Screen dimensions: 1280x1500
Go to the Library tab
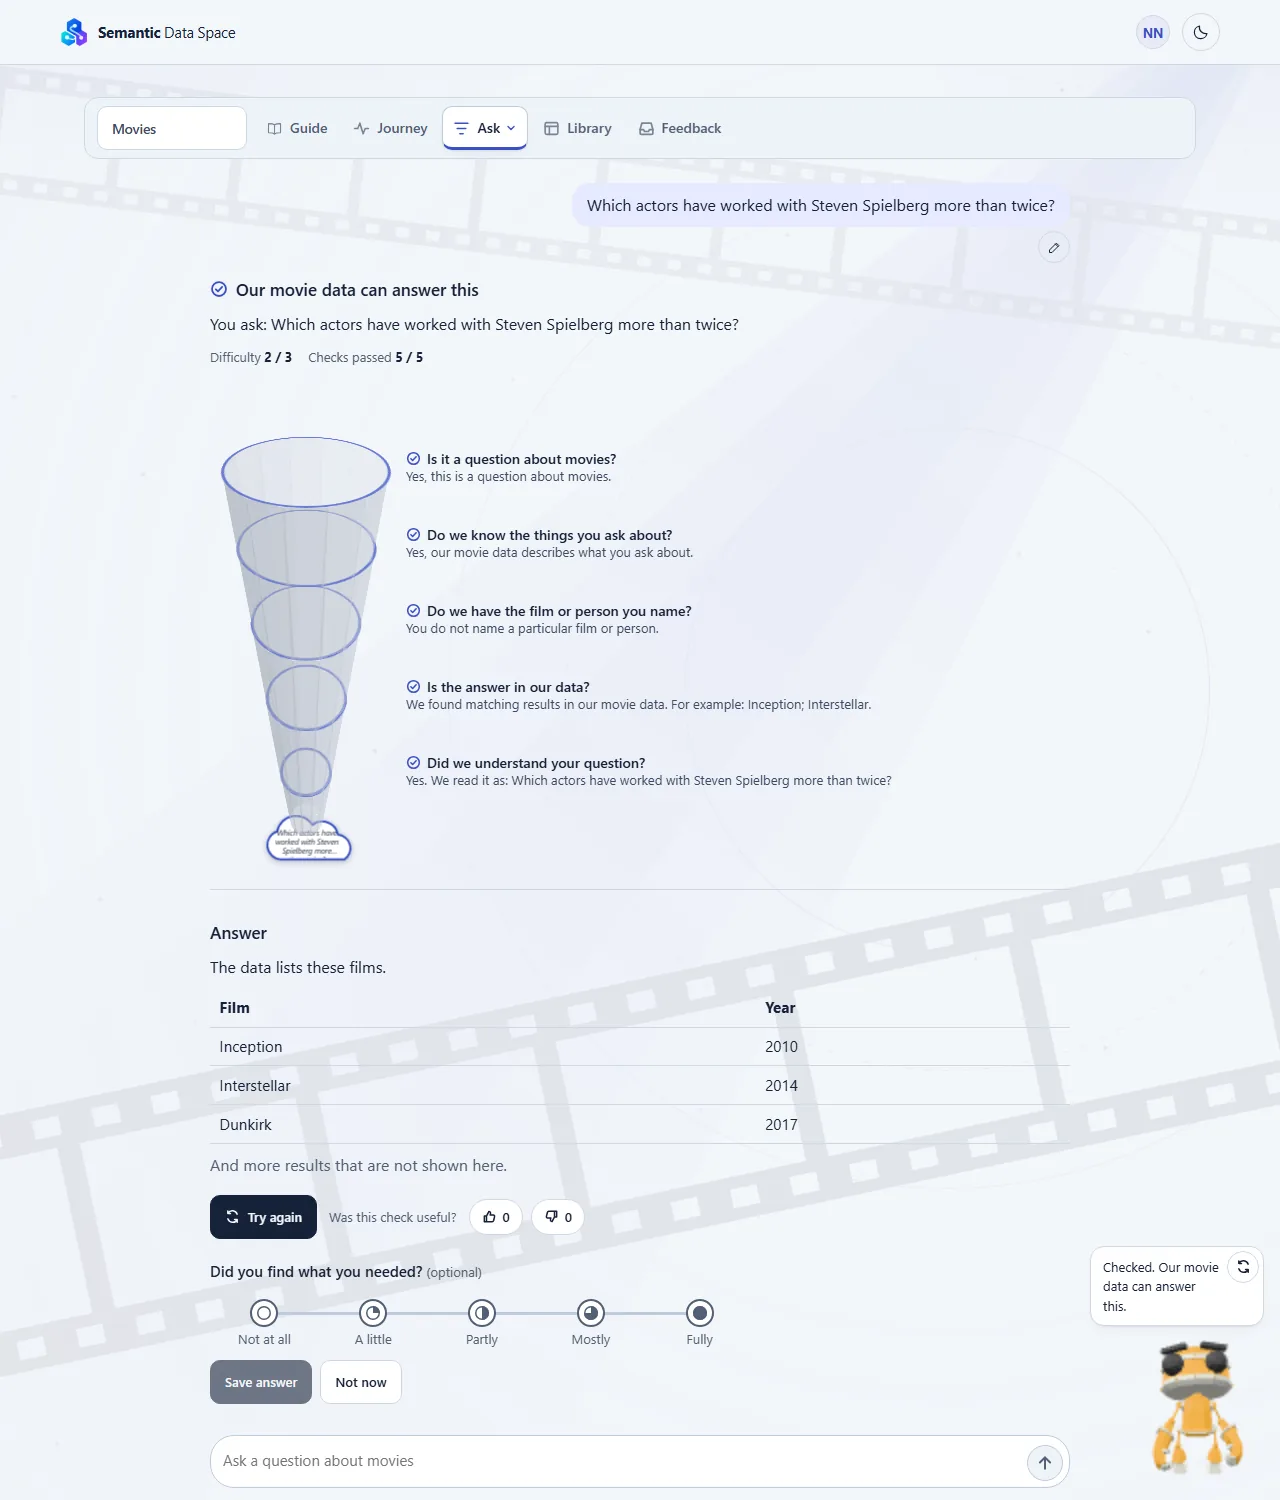pyautogui.click(x=578, y=128)
